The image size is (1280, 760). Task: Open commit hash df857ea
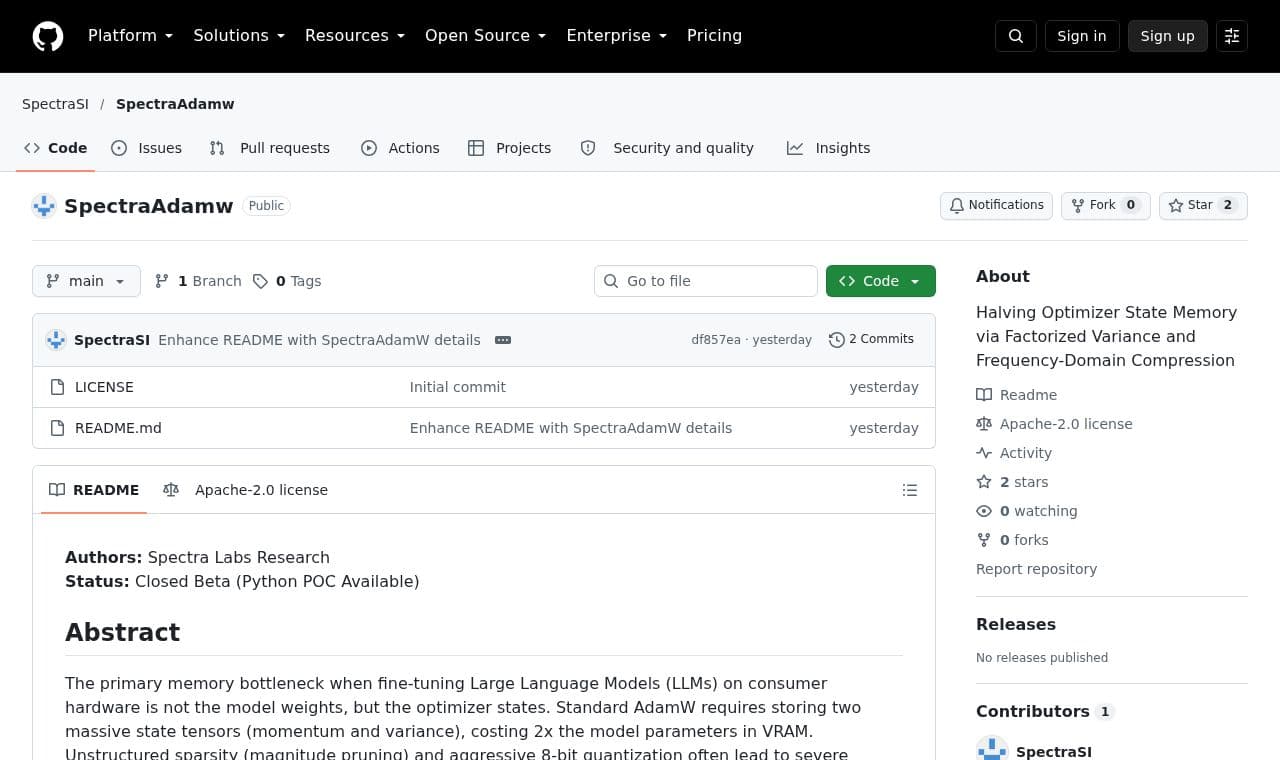[716, 340]
